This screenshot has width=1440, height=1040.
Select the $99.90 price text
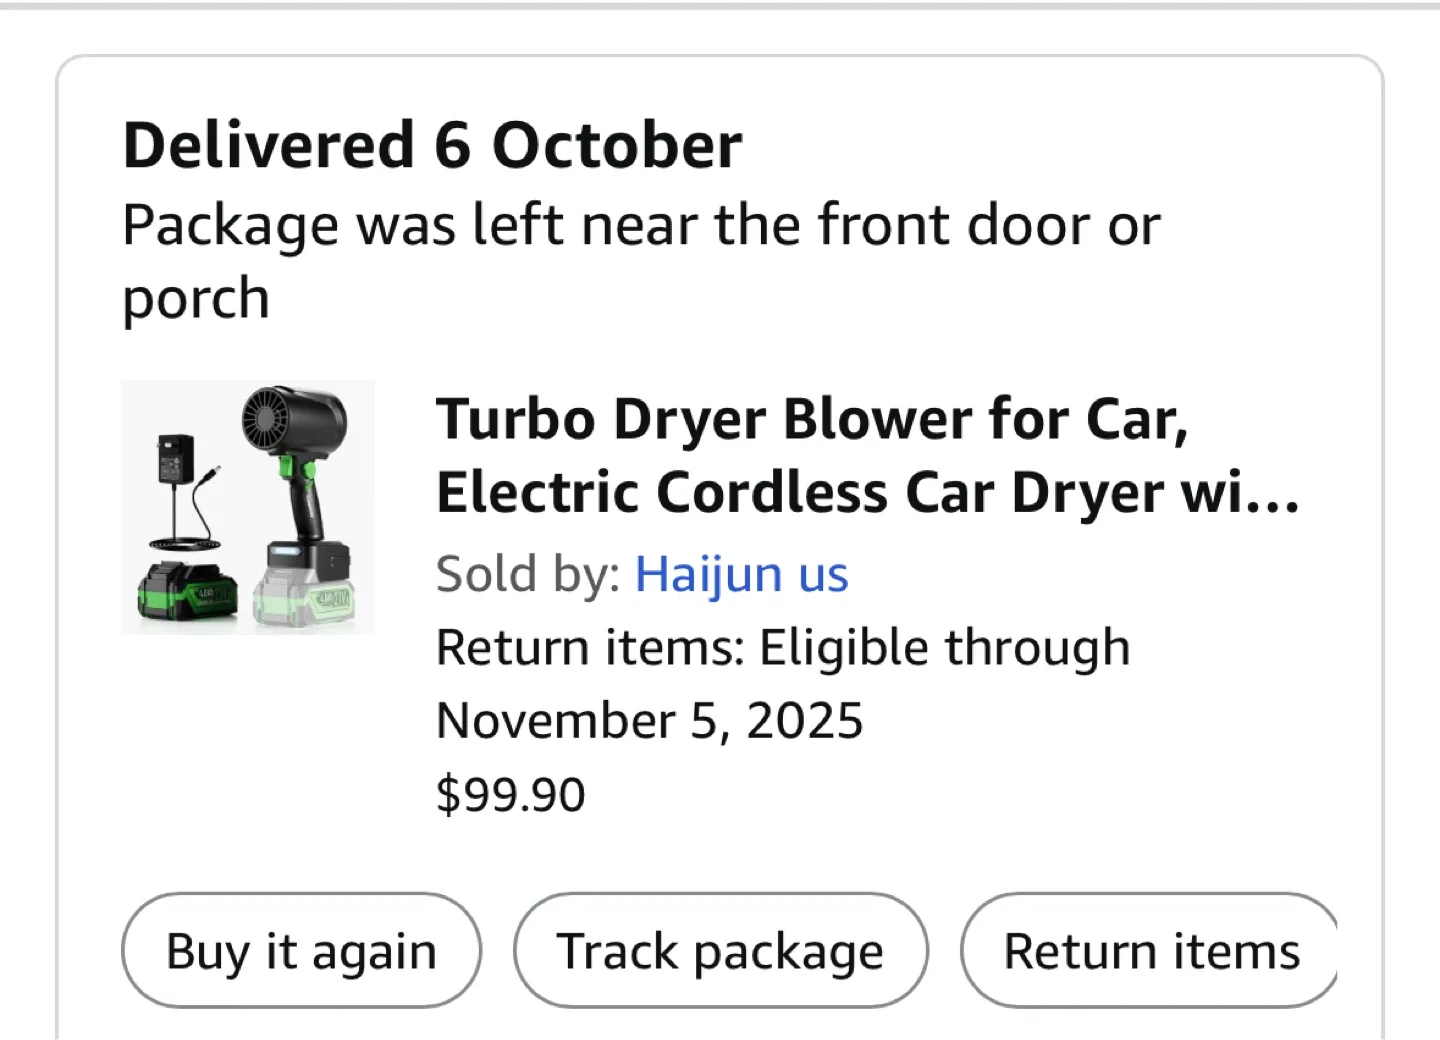(510, 793)
